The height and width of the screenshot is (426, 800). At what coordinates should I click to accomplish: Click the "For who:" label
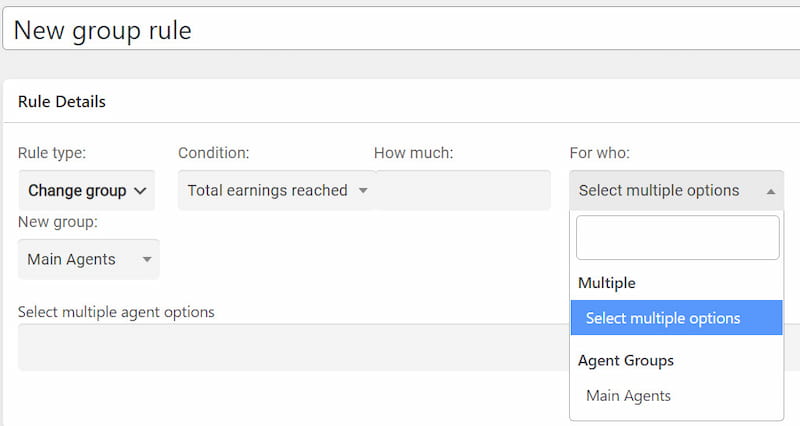(x=599, y=153)
